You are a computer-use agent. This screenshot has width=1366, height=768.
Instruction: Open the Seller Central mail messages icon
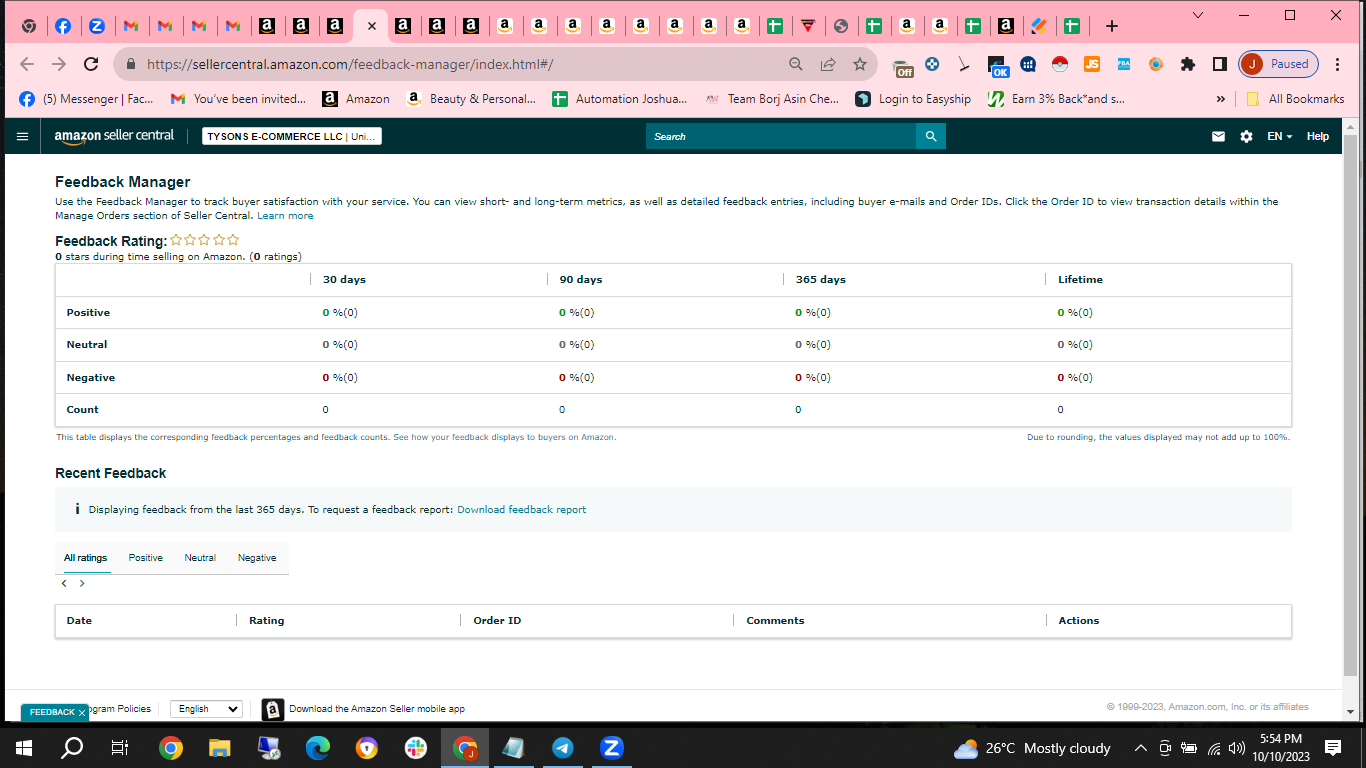click(x=1218, y=136)
